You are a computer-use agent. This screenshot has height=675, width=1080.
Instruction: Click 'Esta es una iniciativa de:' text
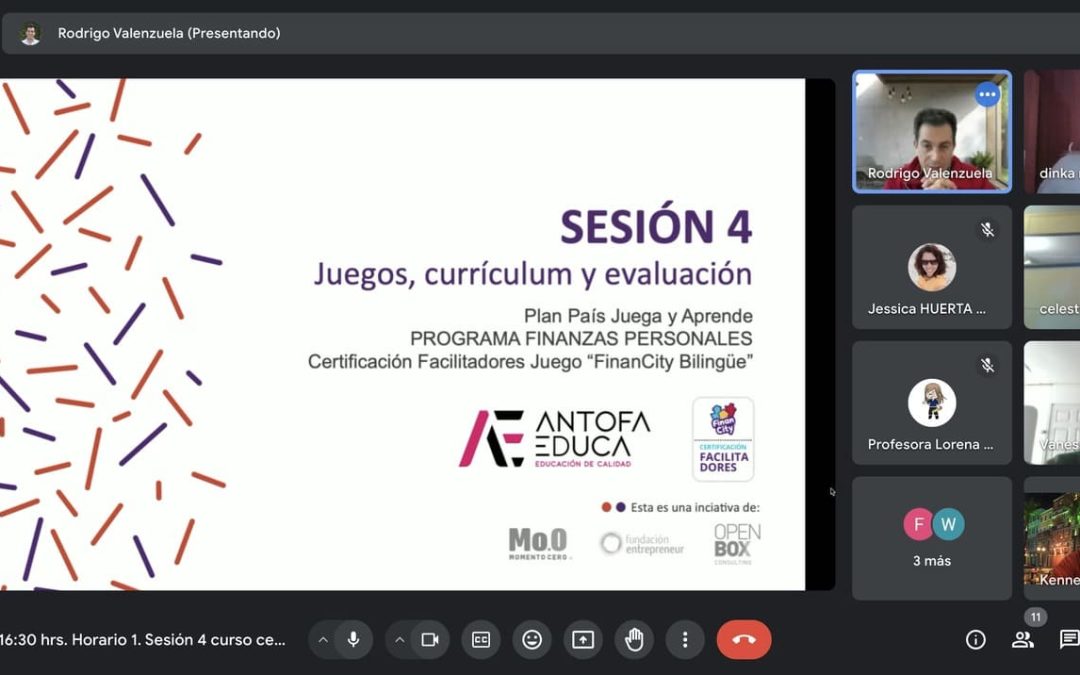[x=695, y=508]
